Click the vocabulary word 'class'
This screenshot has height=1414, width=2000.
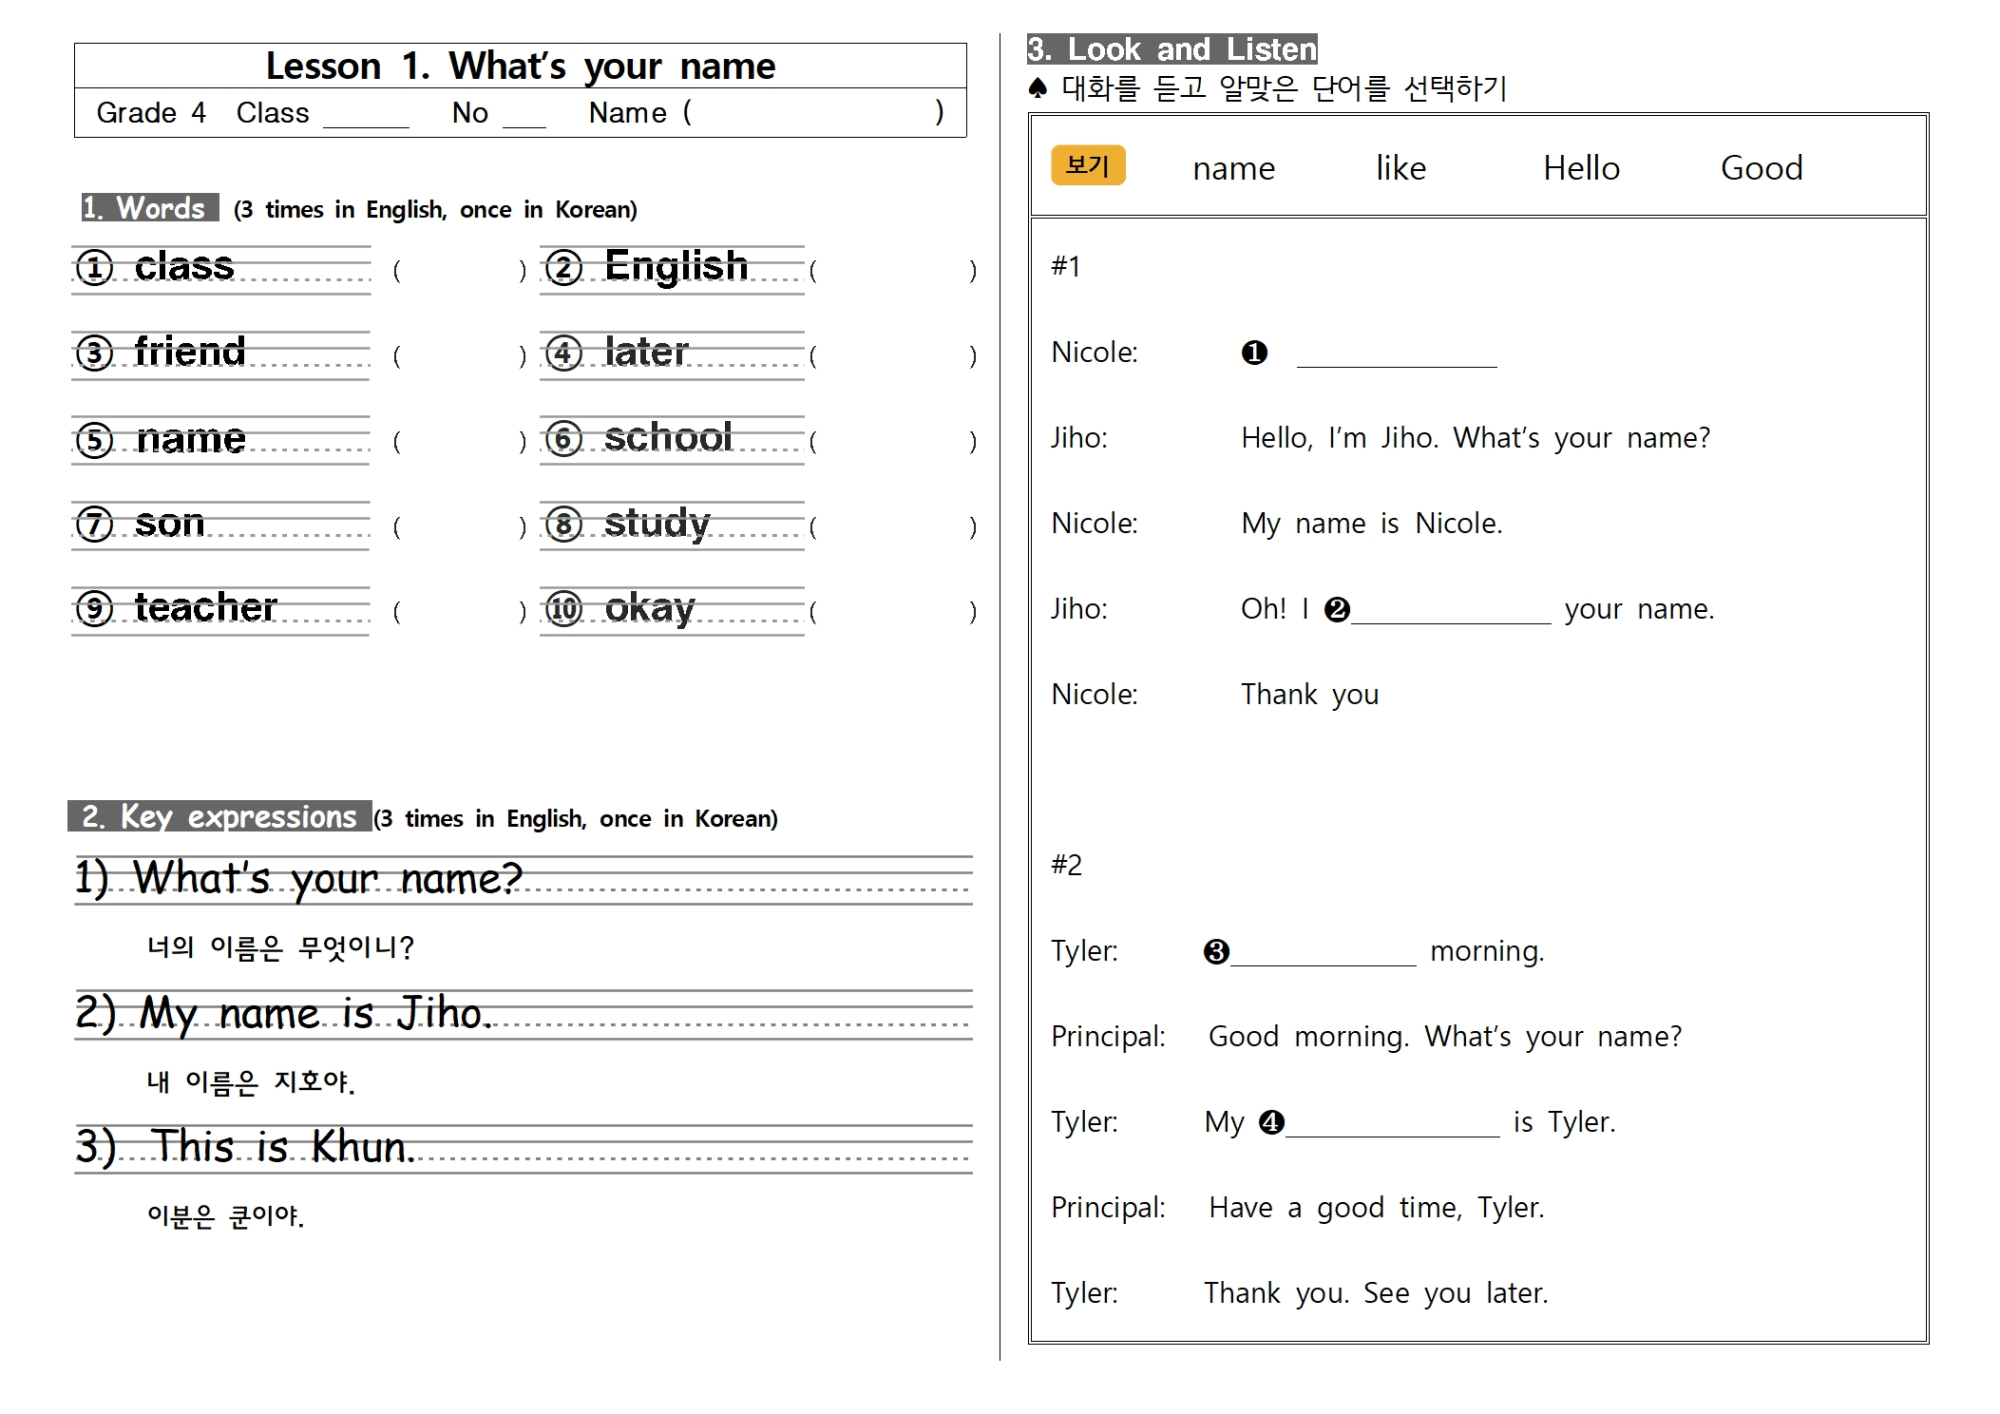[184, 266]
